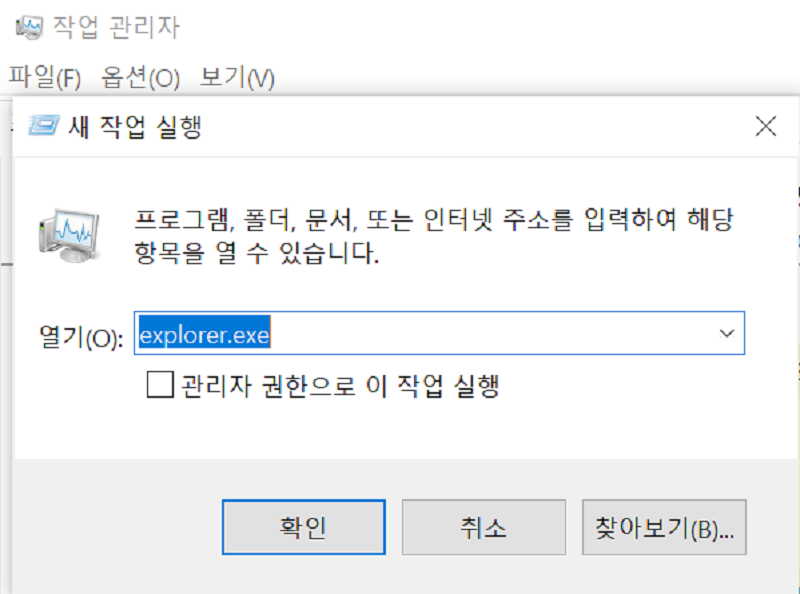Expand the 열기 combo box dropdown arrow
Image resolution: width=800 pixels, height=594 pixels.
(727, 333)
